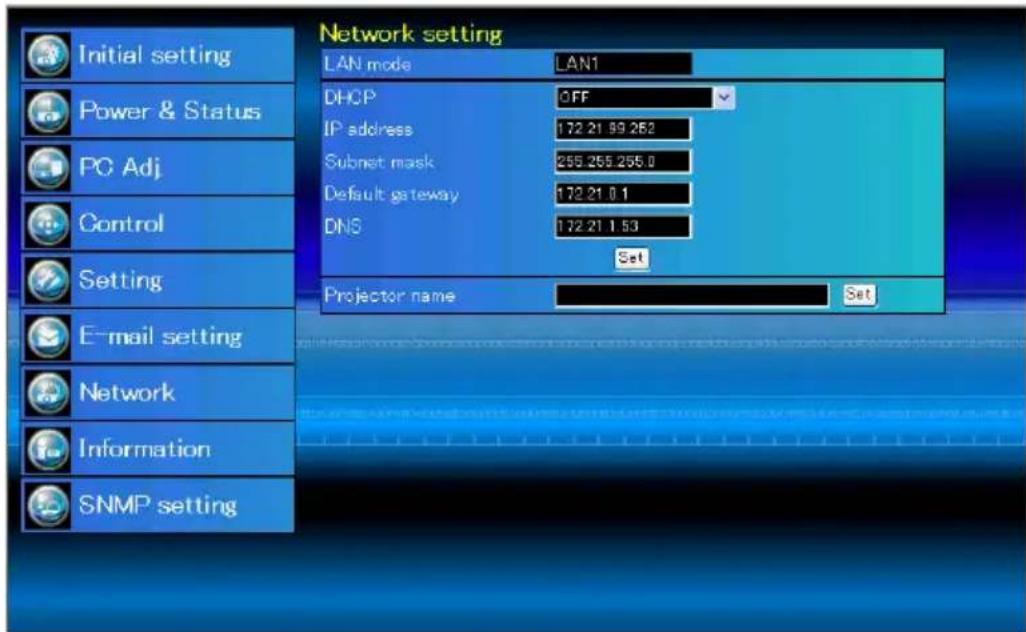Screen dimensions: 1026x632
Task: Click the IP address label
Action: (368, 129)
